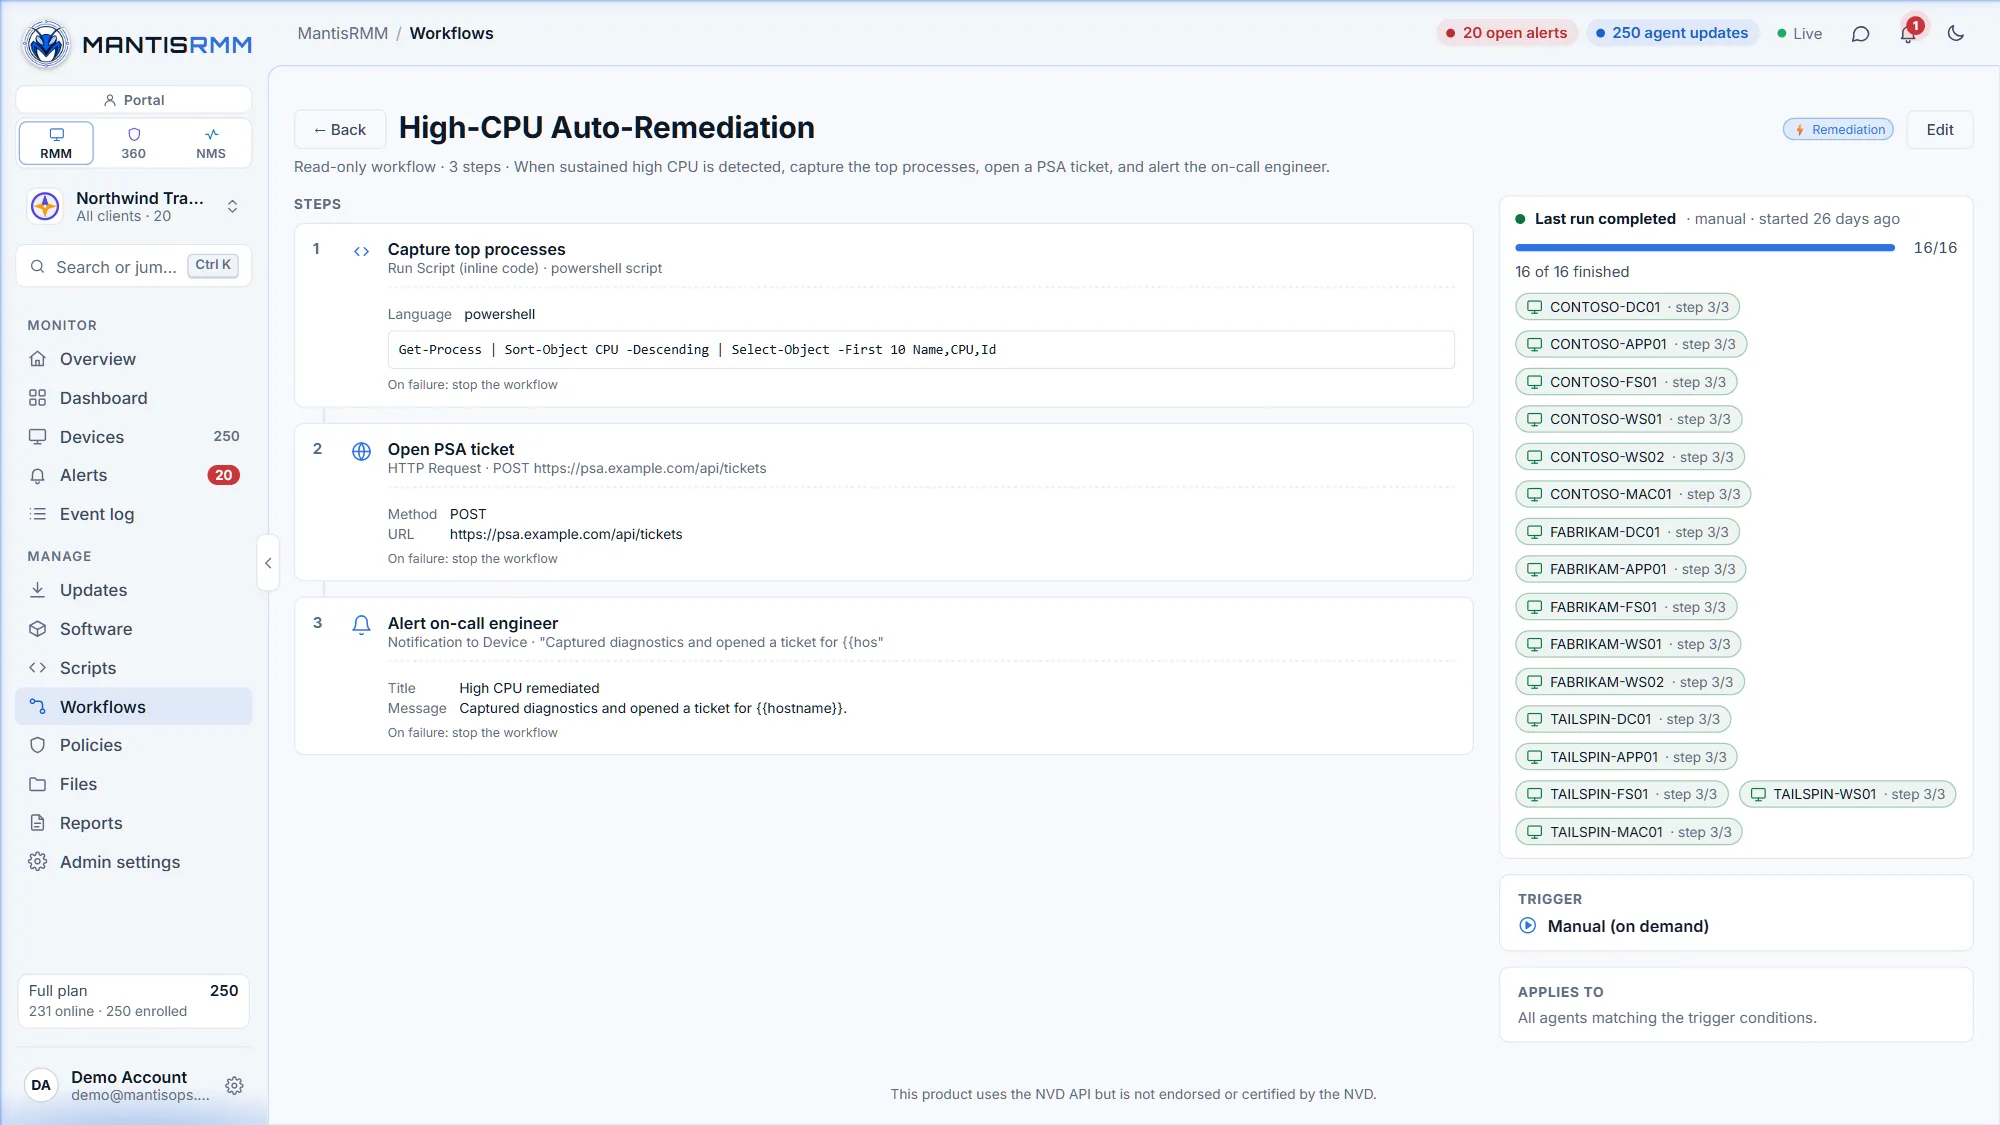Viewport: 2000px width, 1125px height.
Task: Open the TAILSPIN-WS01 run chip
Action: pos(1848,794)
